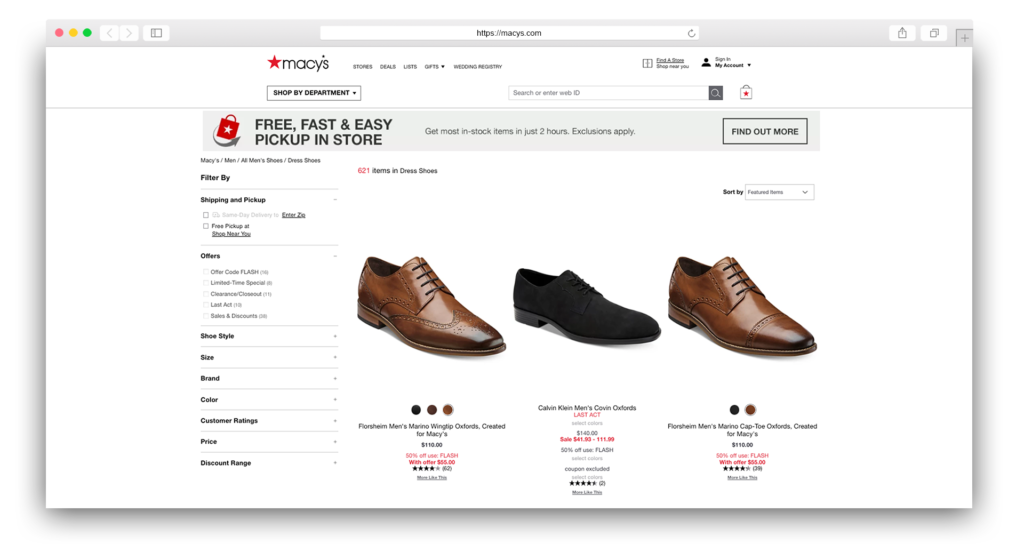Open the Lists menu item

coord(410,67)
